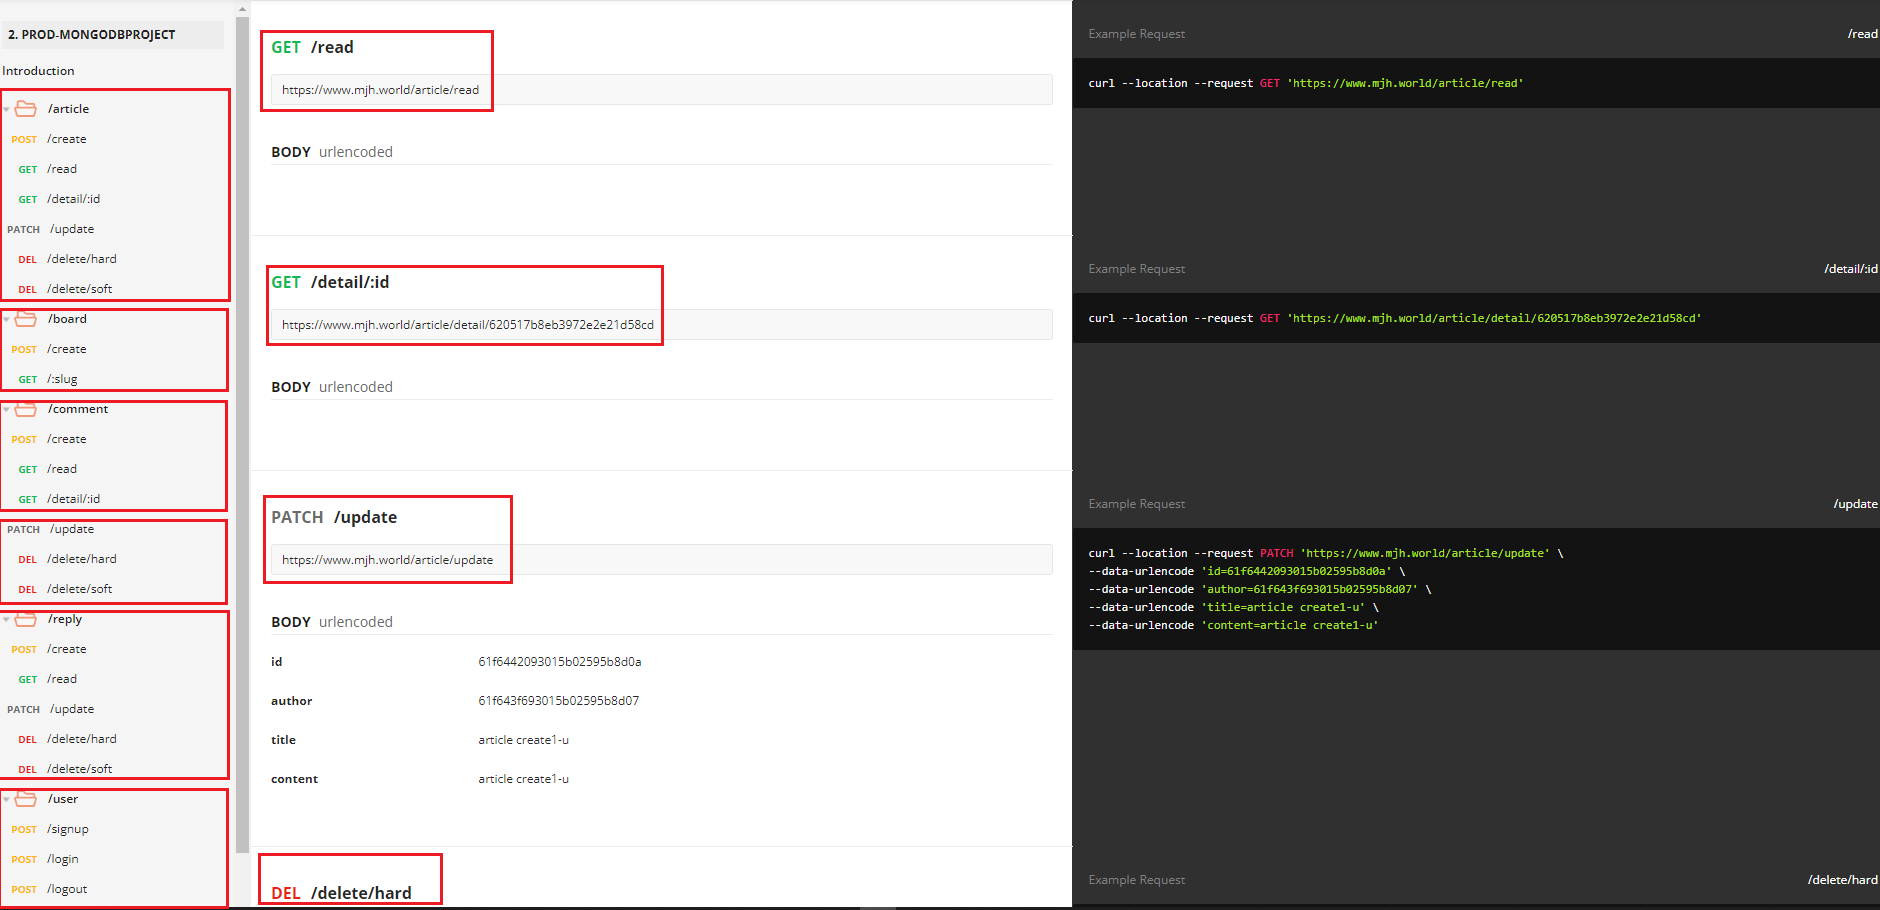Open POST /create under /article folder
This screenshot has width=1880, height=910.
pos(49,139)
